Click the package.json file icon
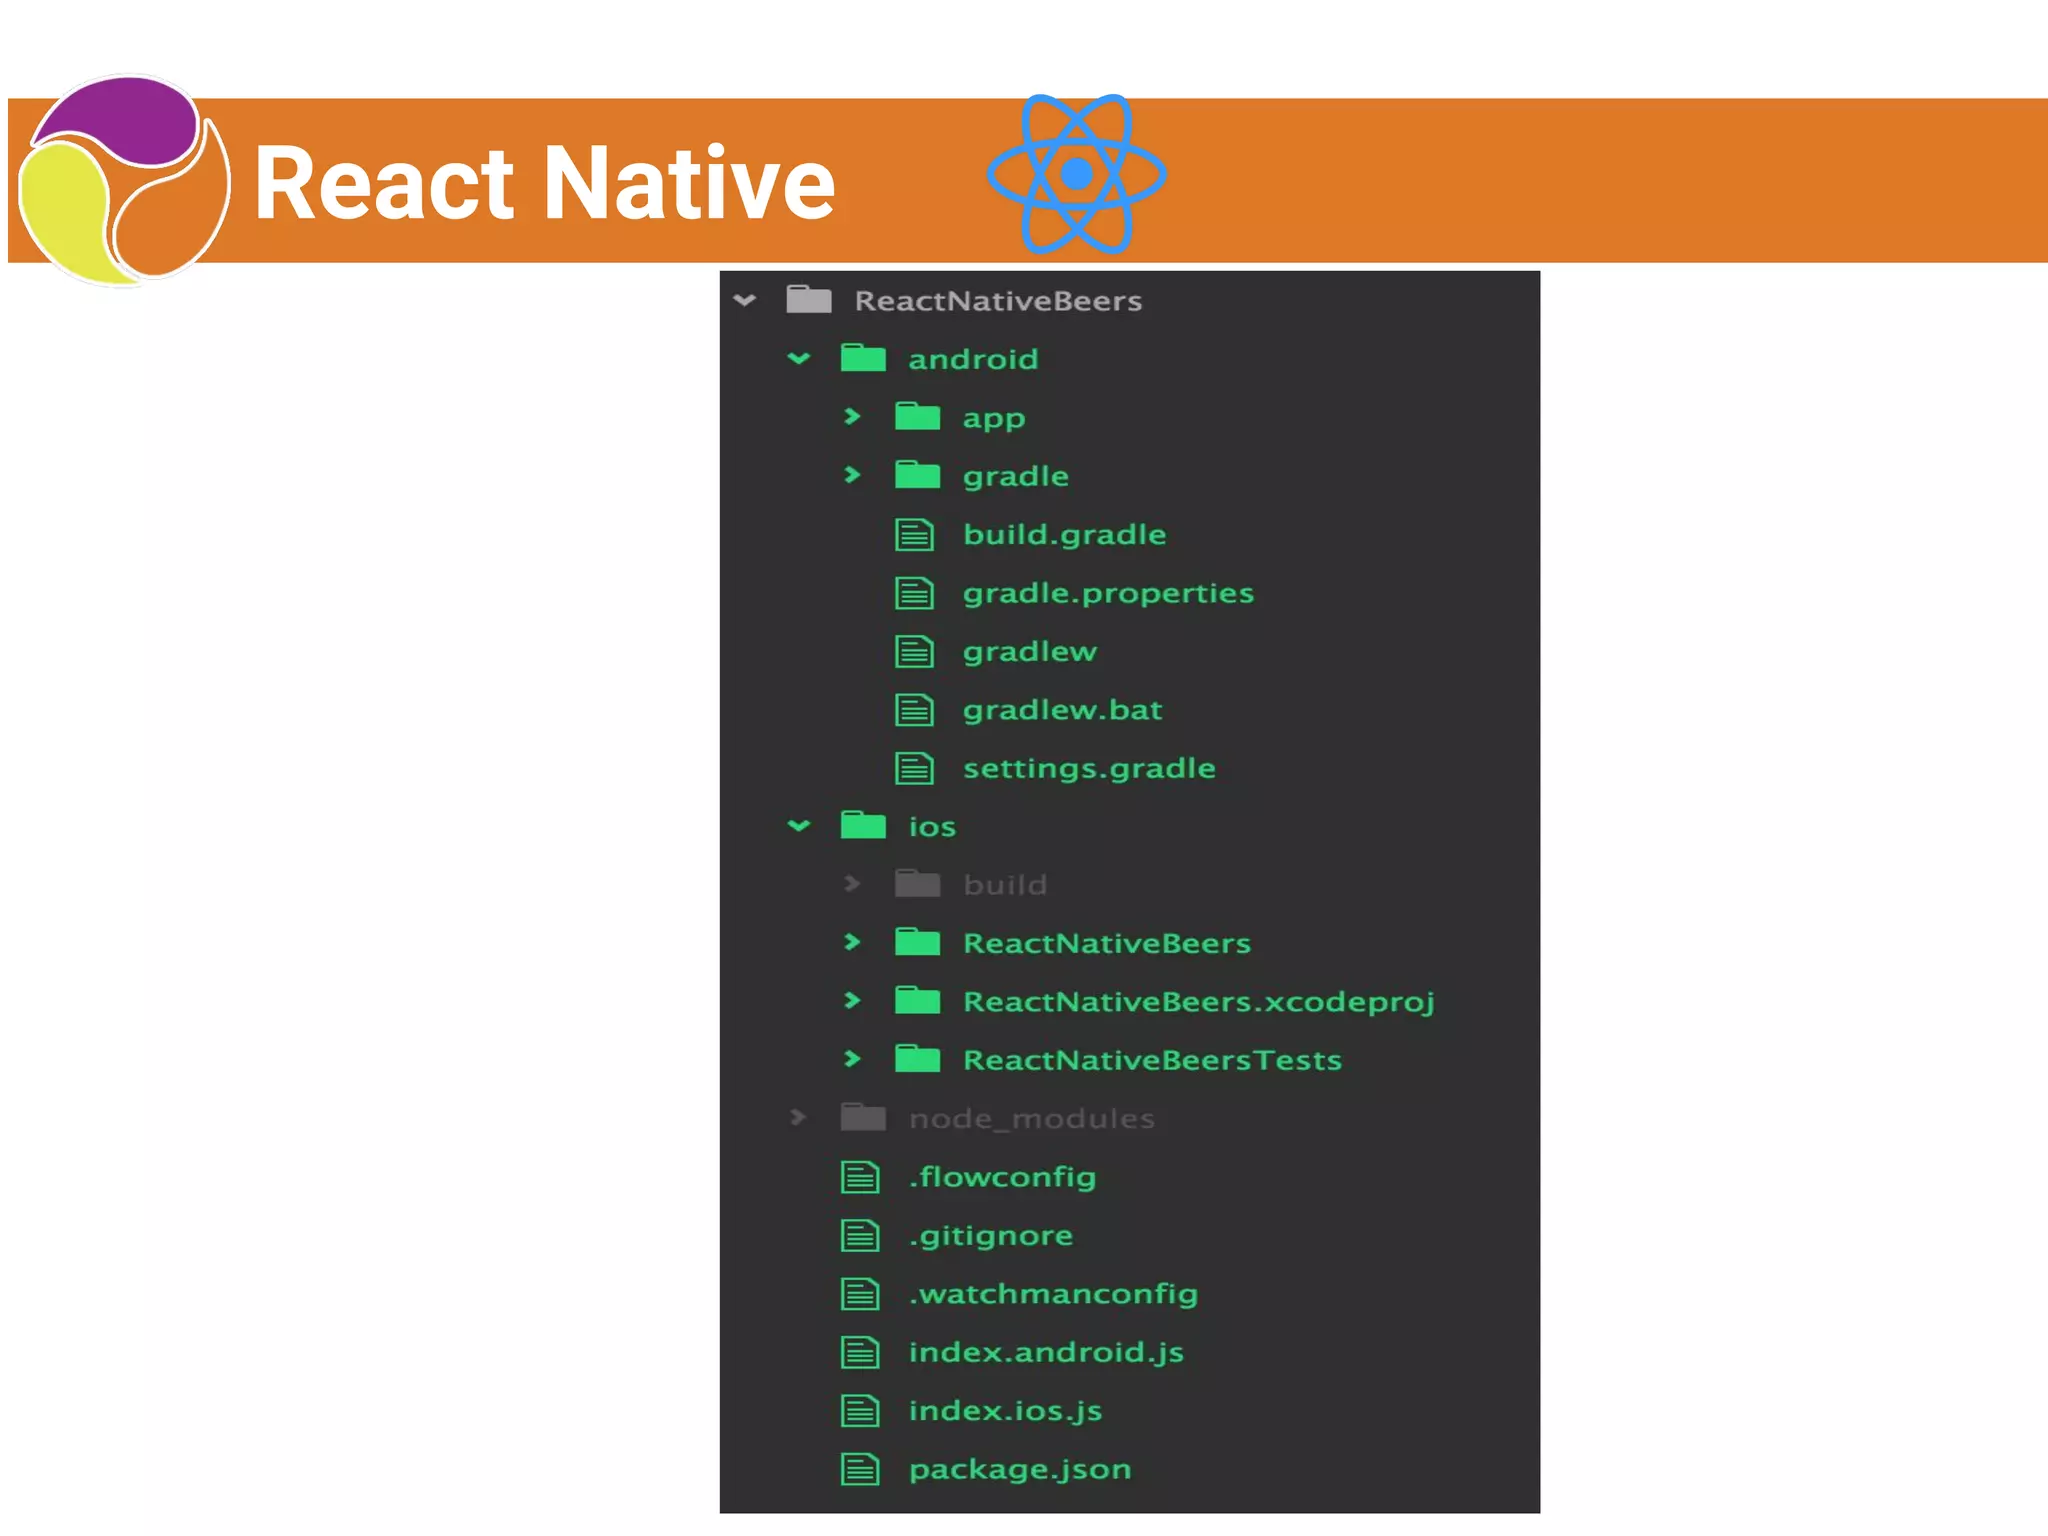The height and width of the screenshot is (1536, 2048). 860,1468
